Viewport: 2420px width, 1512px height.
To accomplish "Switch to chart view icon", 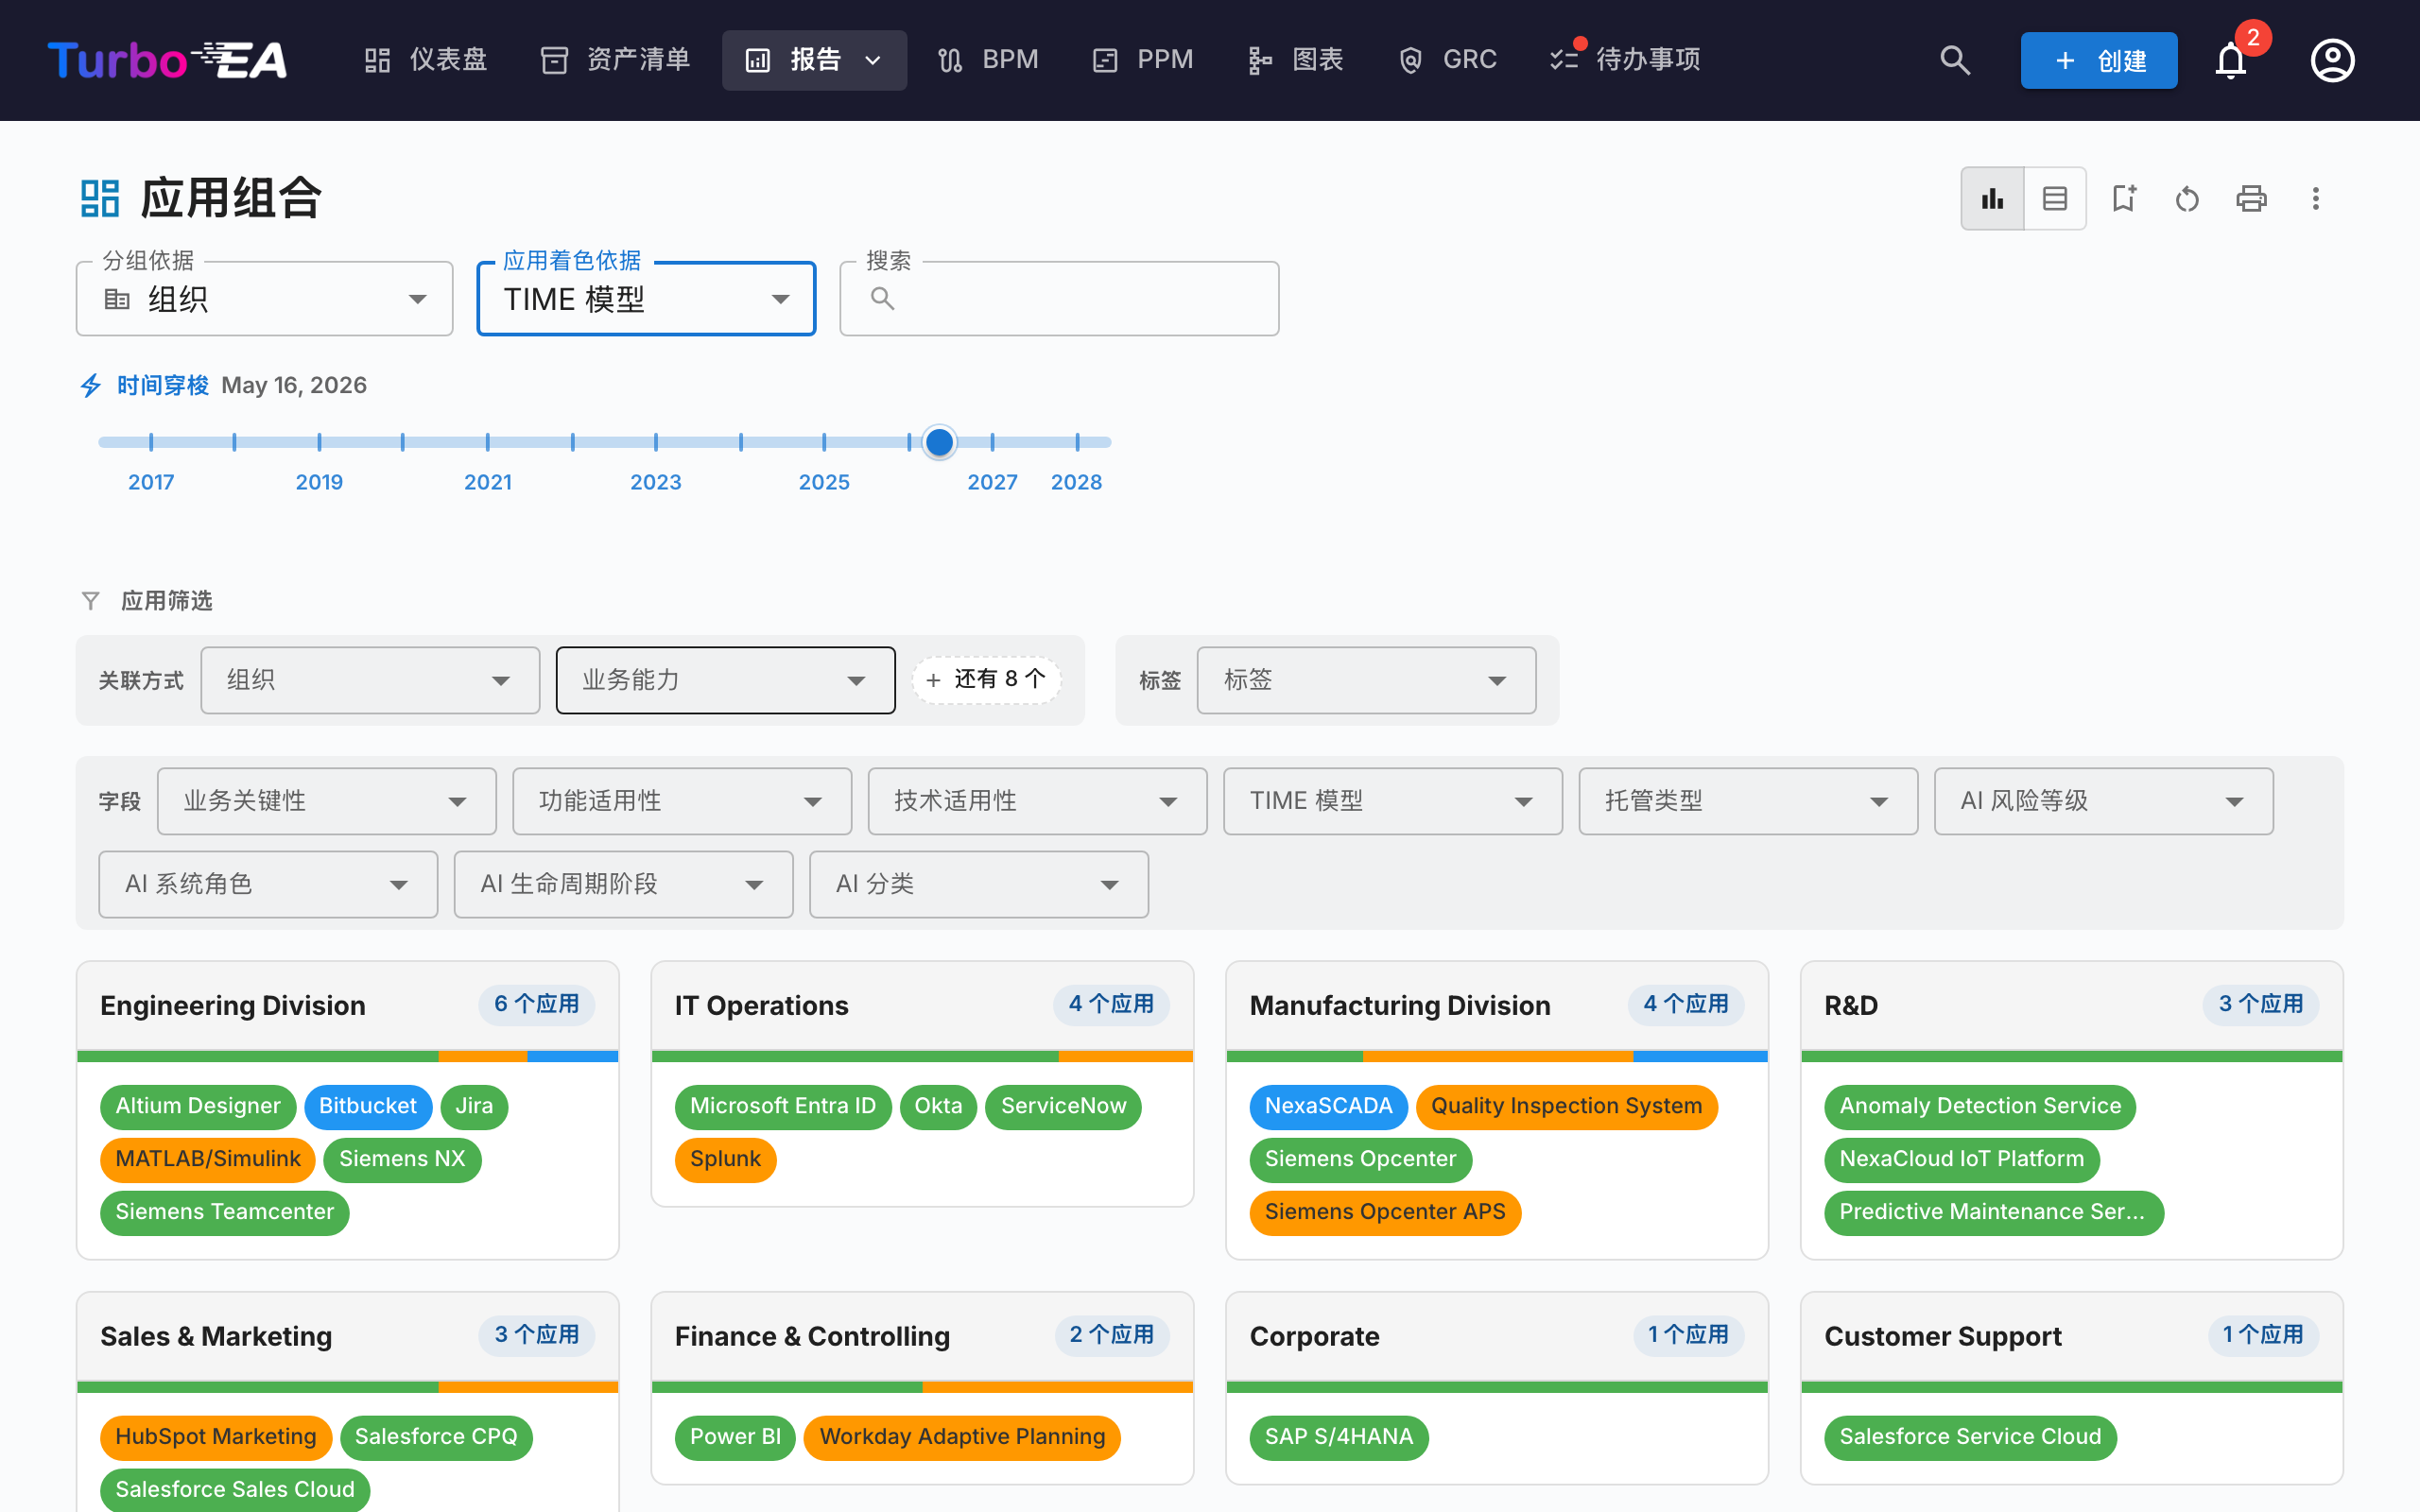I will click(1992, 198).
